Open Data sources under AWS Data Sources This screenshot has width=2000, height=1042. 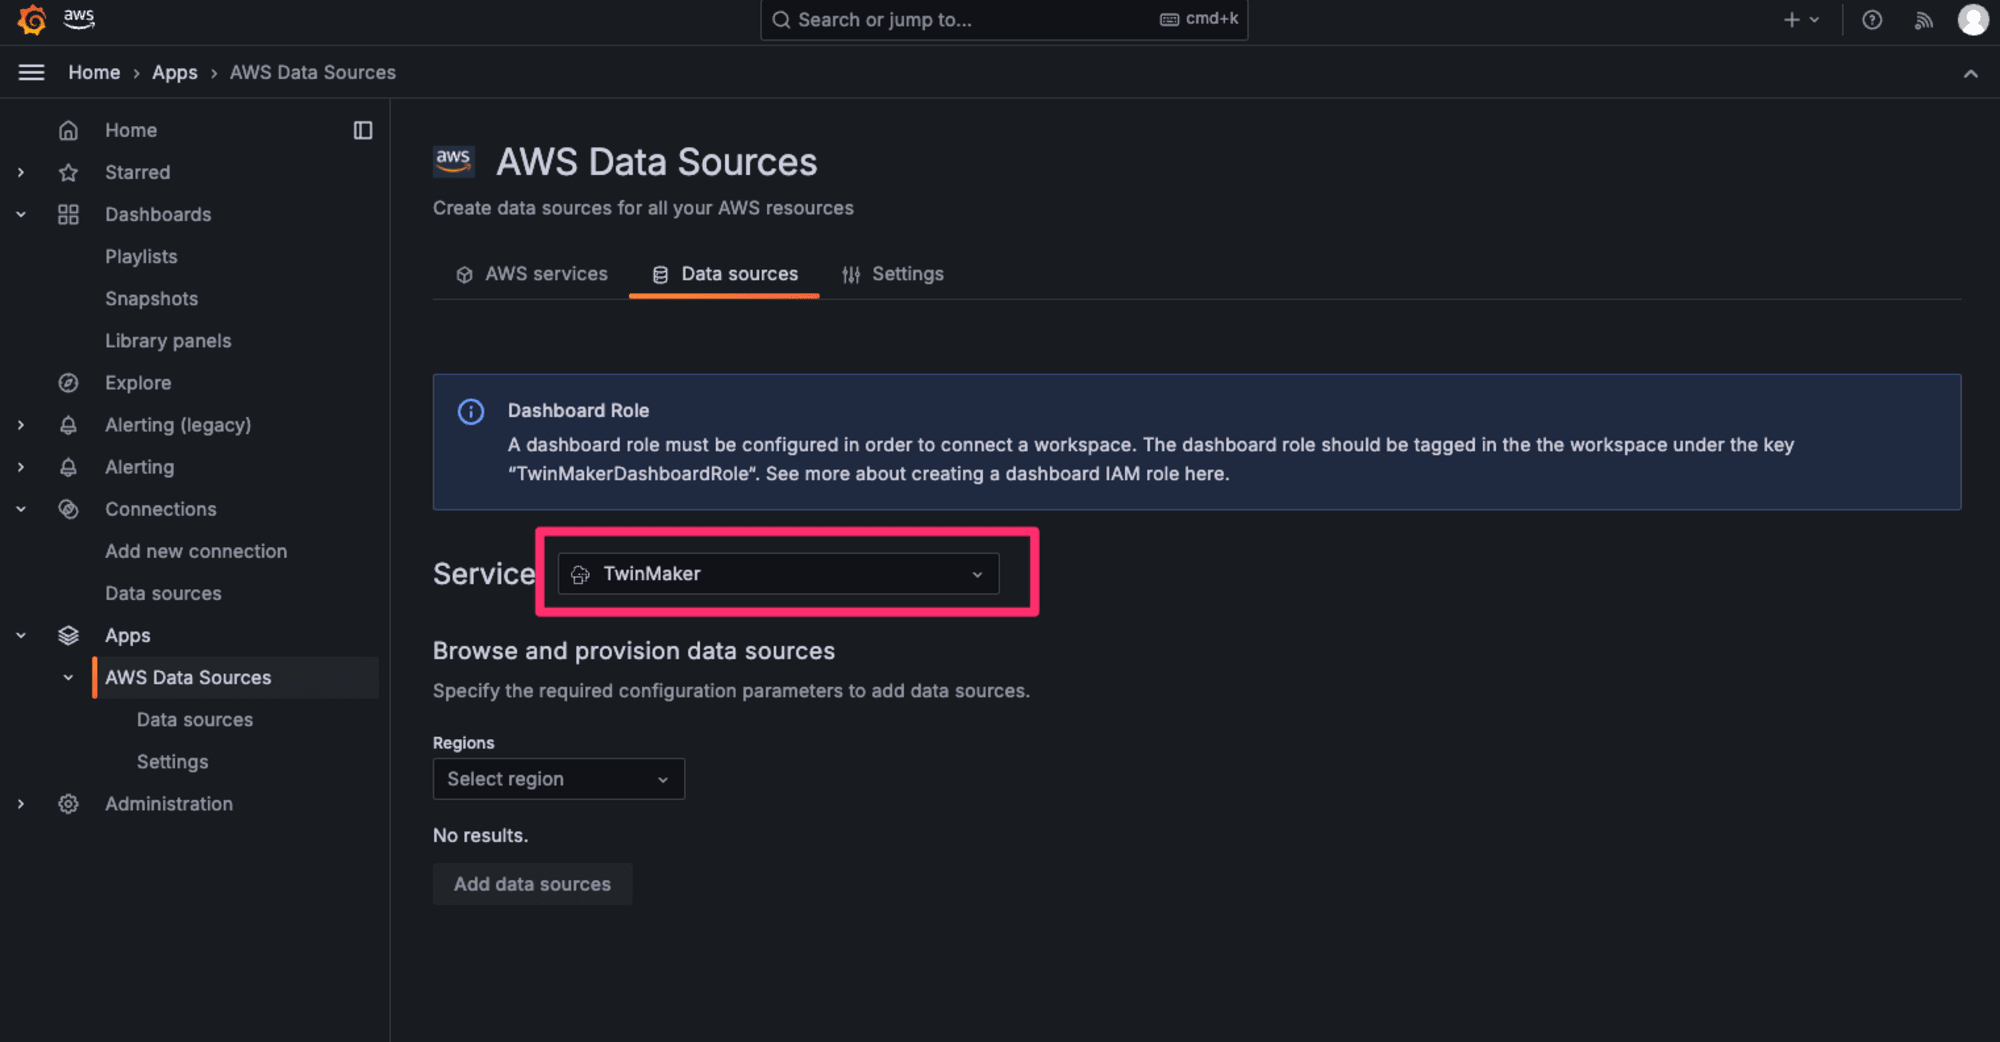[x=195, y=720]
